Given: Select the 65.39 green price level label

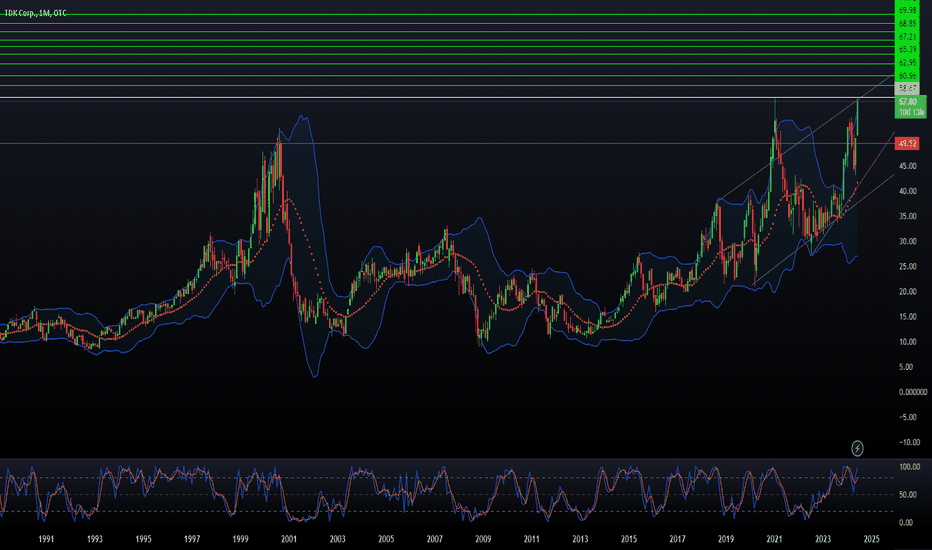Looking at the screenshot, I should point(908,49).
